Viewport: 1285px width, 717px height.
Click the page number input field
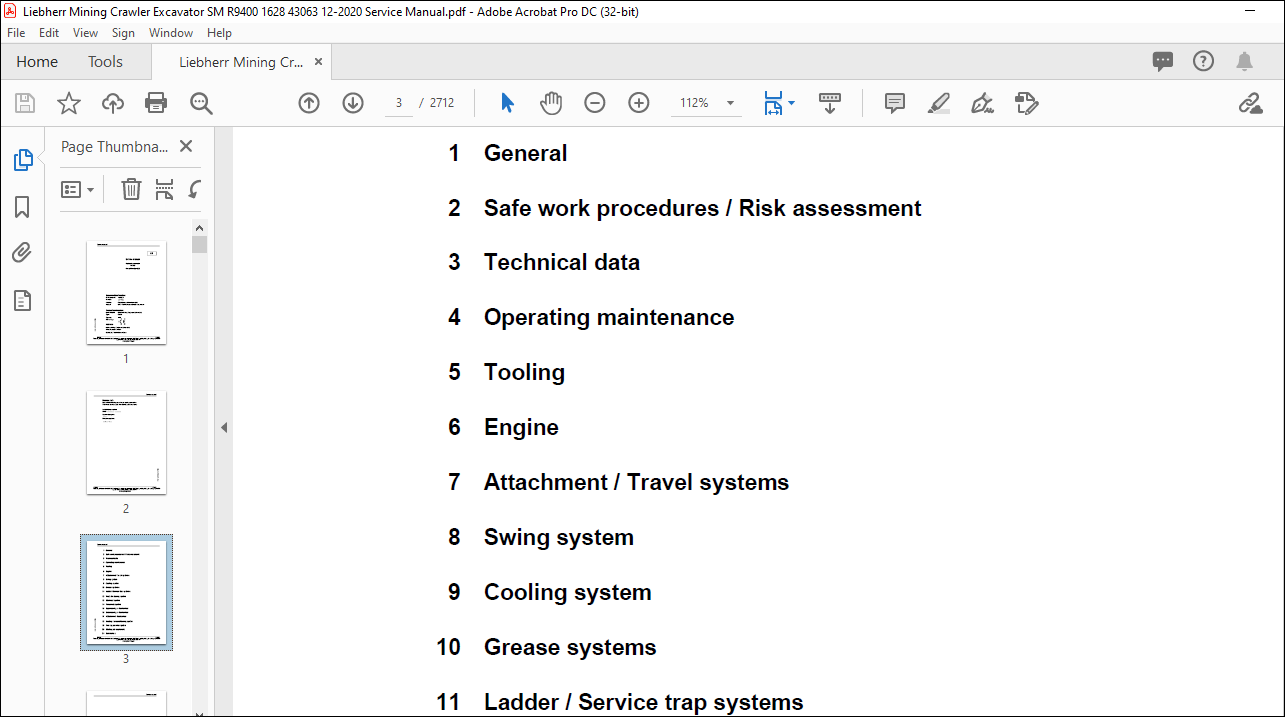coord(399,103)
